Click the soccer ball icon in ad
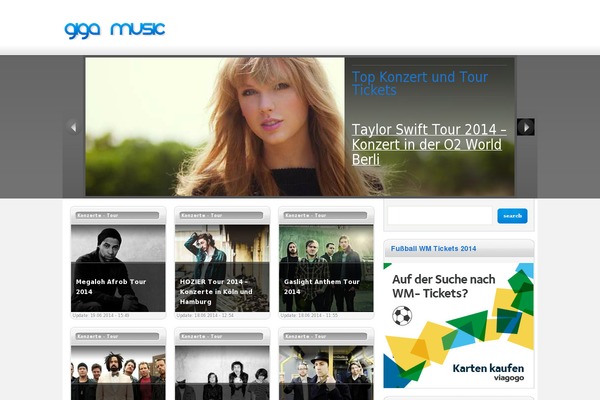Image resolution: width=600 pixels, height=400 pixels. tap(402, 316)
